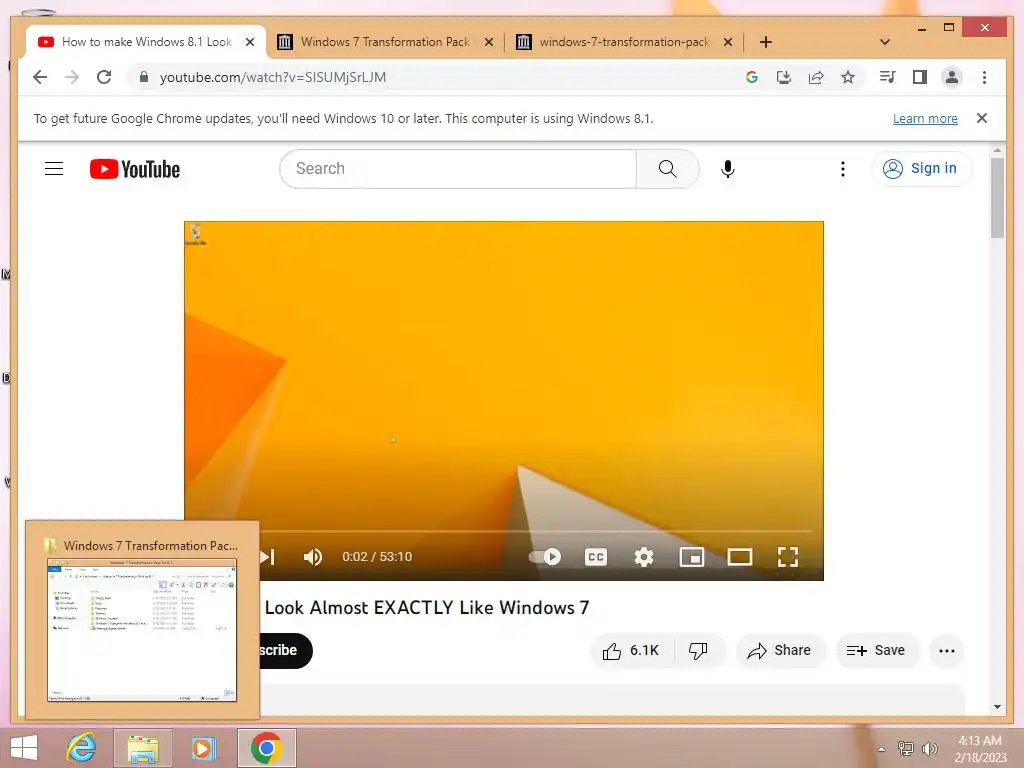Click the Subscribe button
The height and width of the screenshot is (768, 1024).
coord(285,650)
